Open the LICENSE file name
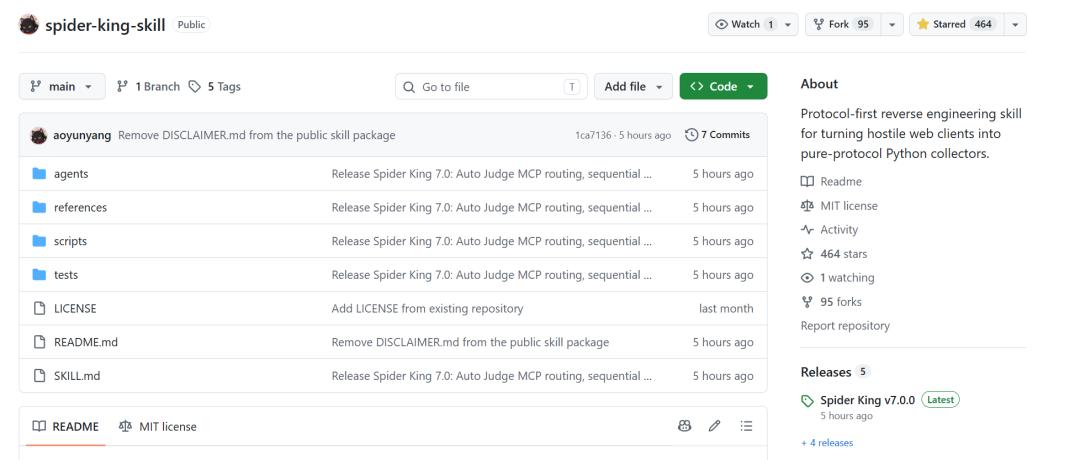 coord(75,309)
